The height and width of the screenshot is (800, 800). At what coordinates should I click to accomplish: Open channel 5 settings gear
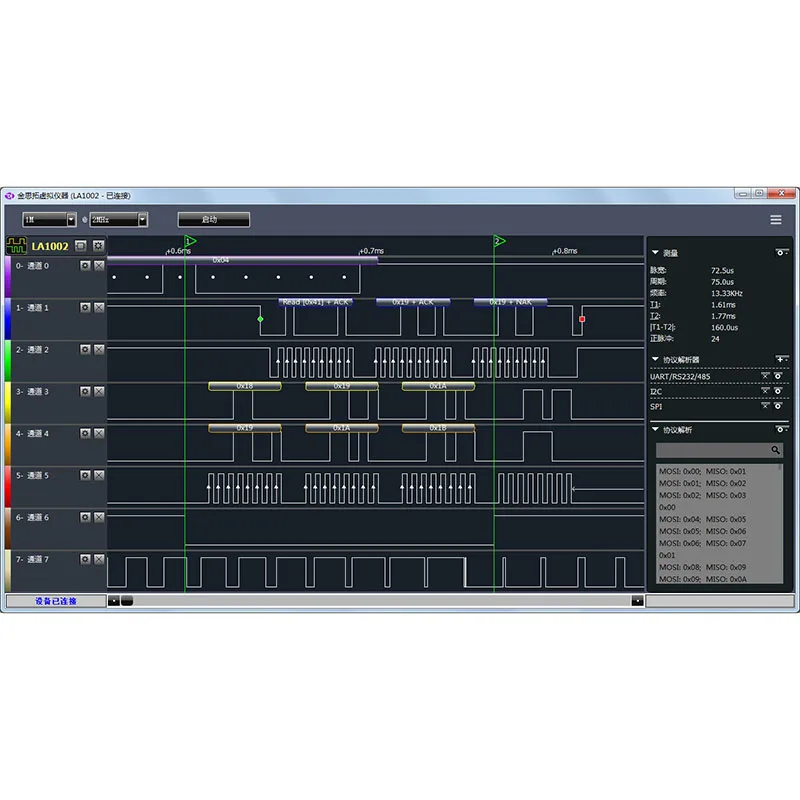85,475
